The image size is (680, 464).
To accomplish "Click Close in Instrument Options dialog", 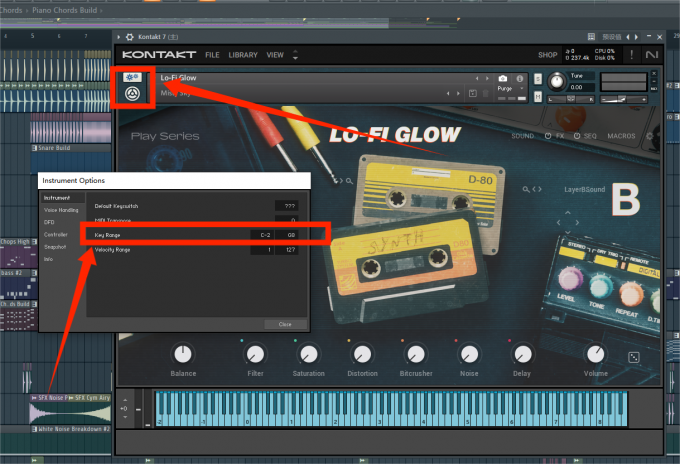I will click(x=285, y=324).
